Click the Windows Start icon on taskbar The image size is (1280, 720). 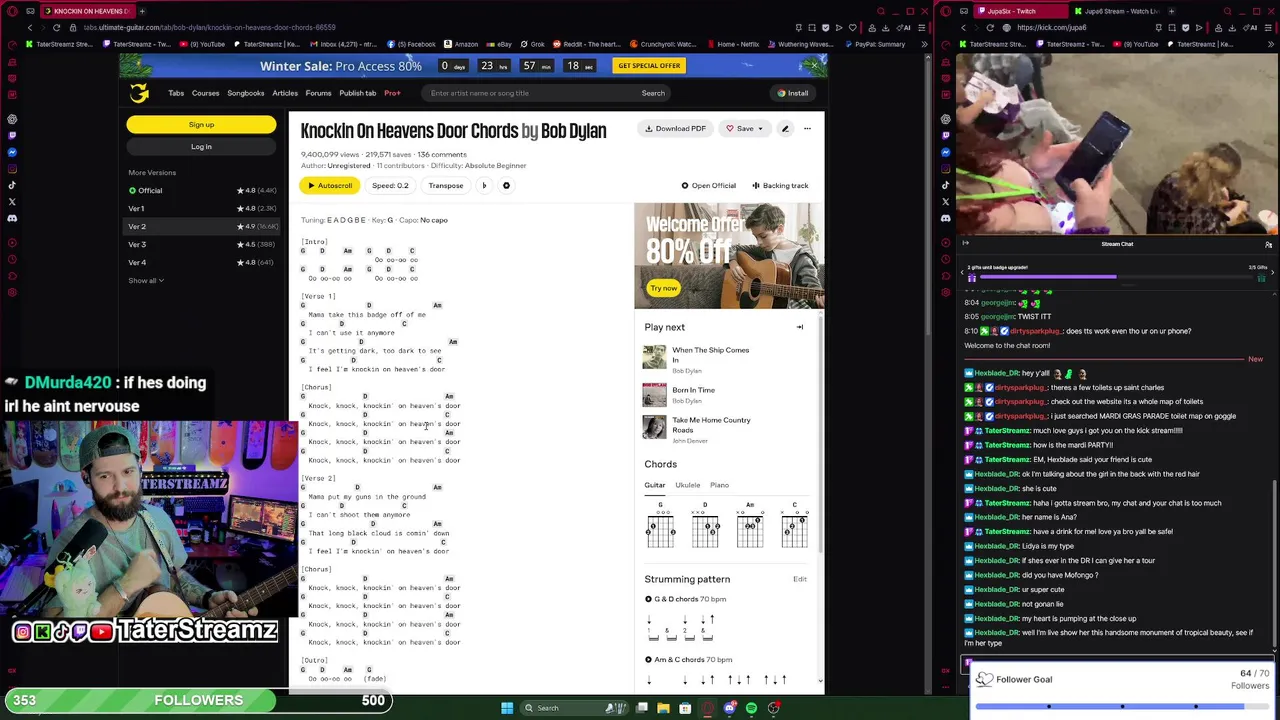tap(507, 708)
